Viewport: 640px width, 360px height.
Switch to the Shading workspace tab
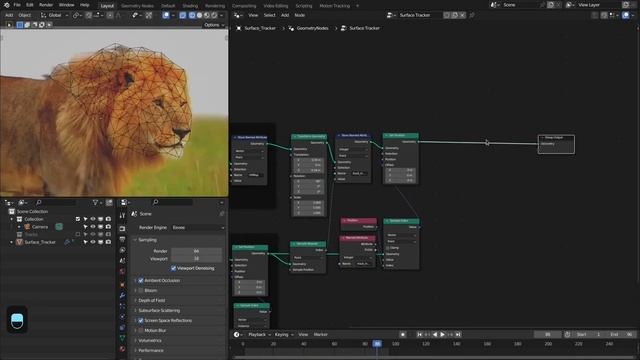[190, 6]
